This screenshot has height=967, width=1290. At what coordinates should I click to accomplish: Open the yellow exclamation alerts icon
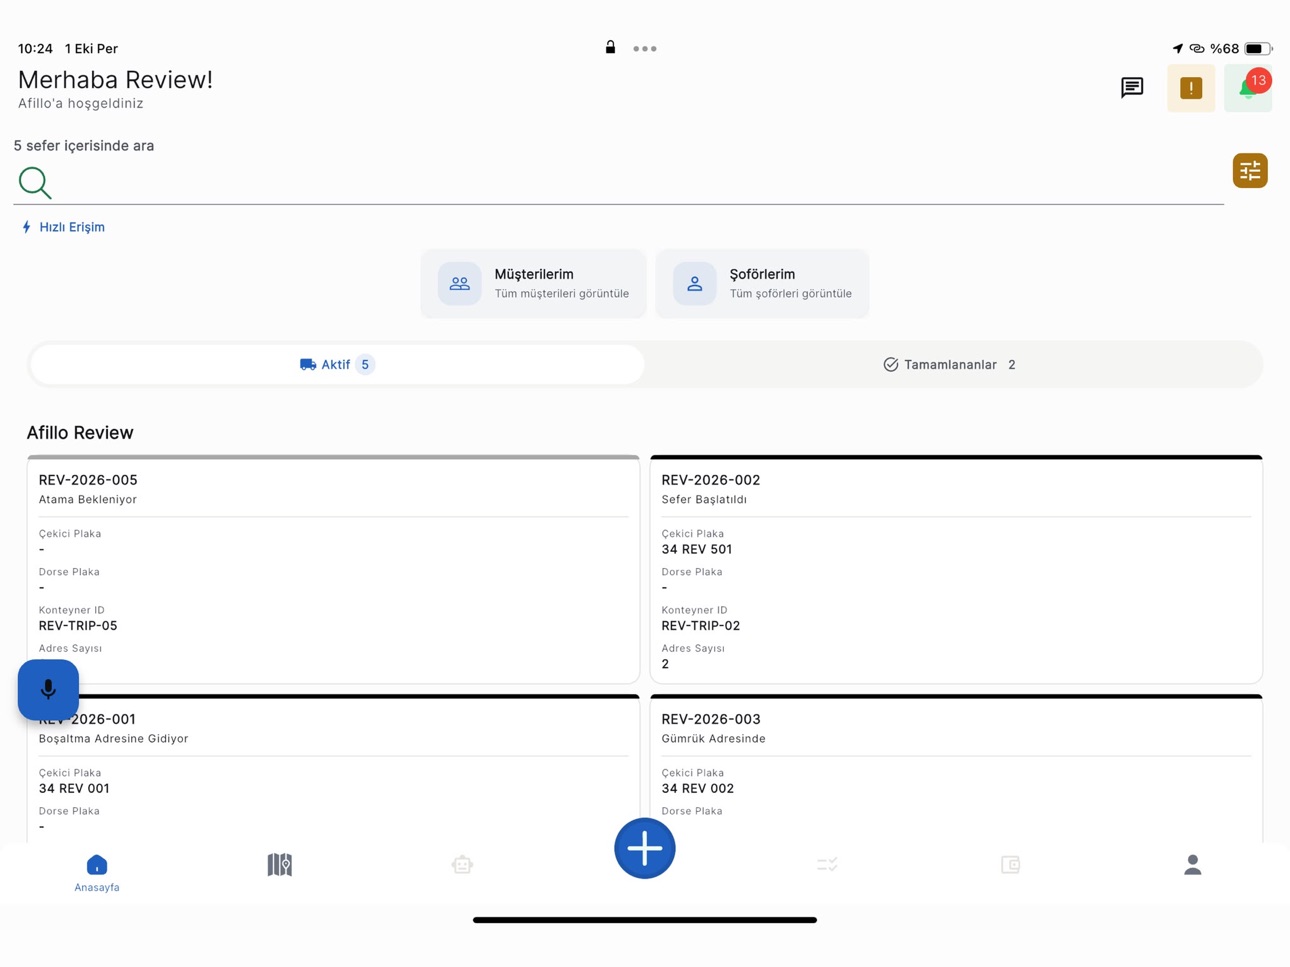[x=1191, y=88]
